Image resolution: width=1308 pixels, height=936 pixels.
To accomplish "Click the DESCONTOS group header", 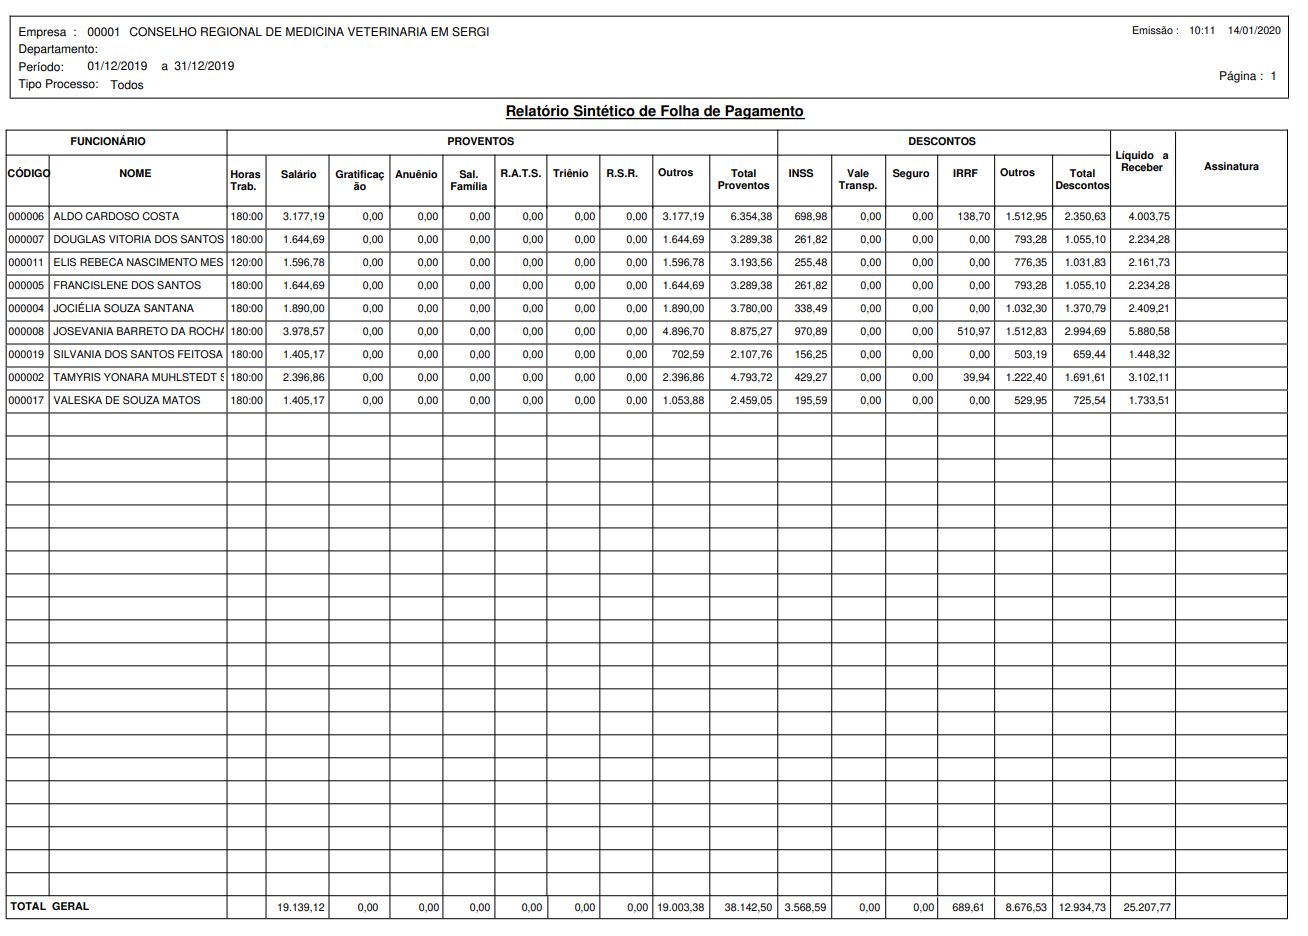I will 942,141.
